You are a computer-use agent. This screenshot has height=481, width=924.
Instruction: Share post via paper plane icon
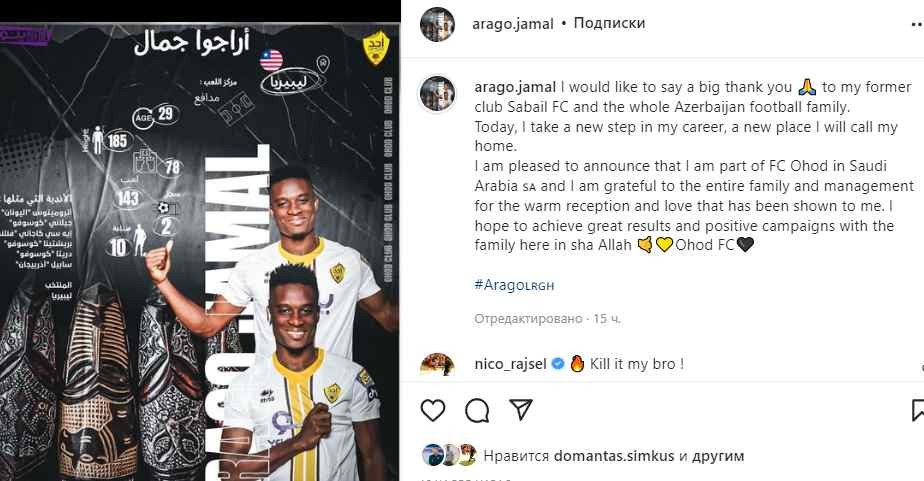tap(521, 409)
